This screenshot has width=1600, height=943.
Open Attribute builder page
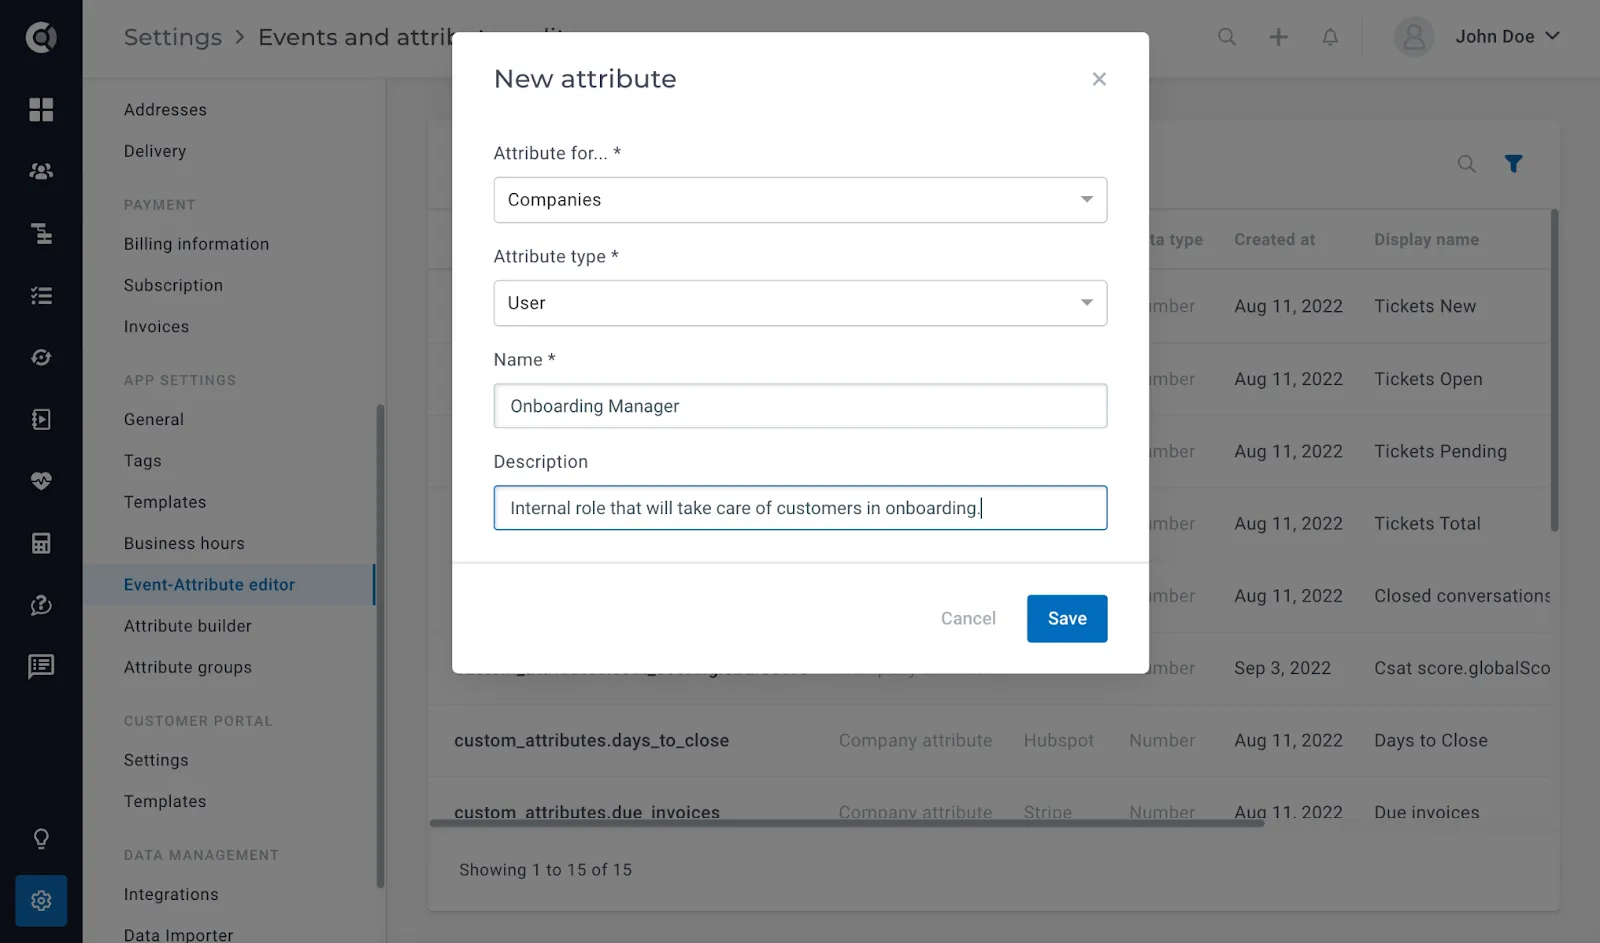[x=187, y=626]
